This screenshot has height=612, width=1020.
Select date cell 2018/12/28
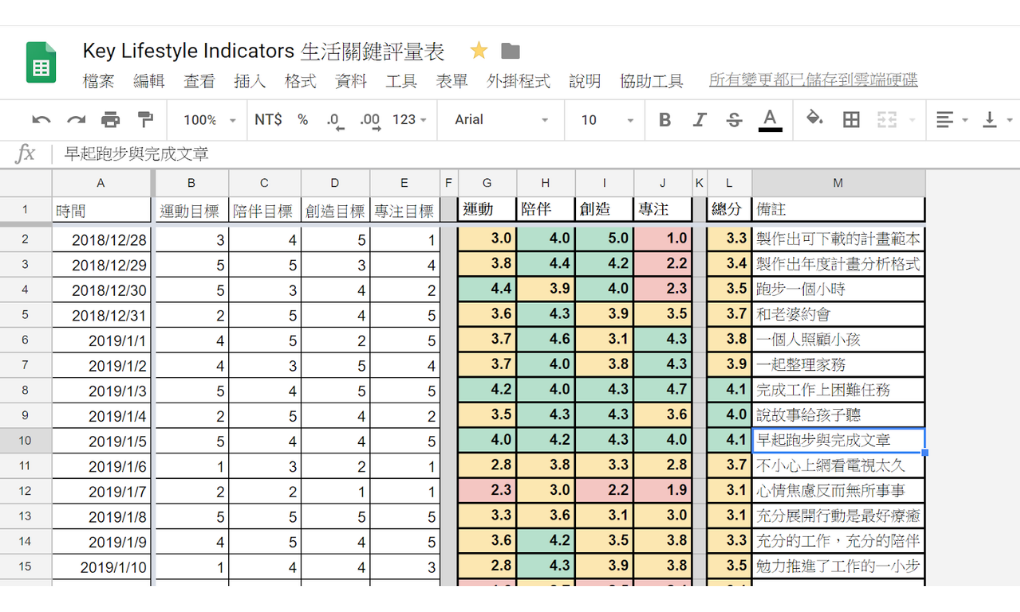click(x=101, y=239)
